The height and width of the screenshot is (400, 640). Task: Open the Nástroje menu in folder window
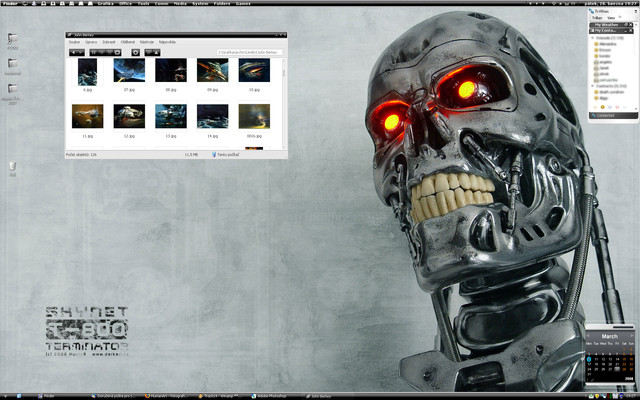coord(147,42)
